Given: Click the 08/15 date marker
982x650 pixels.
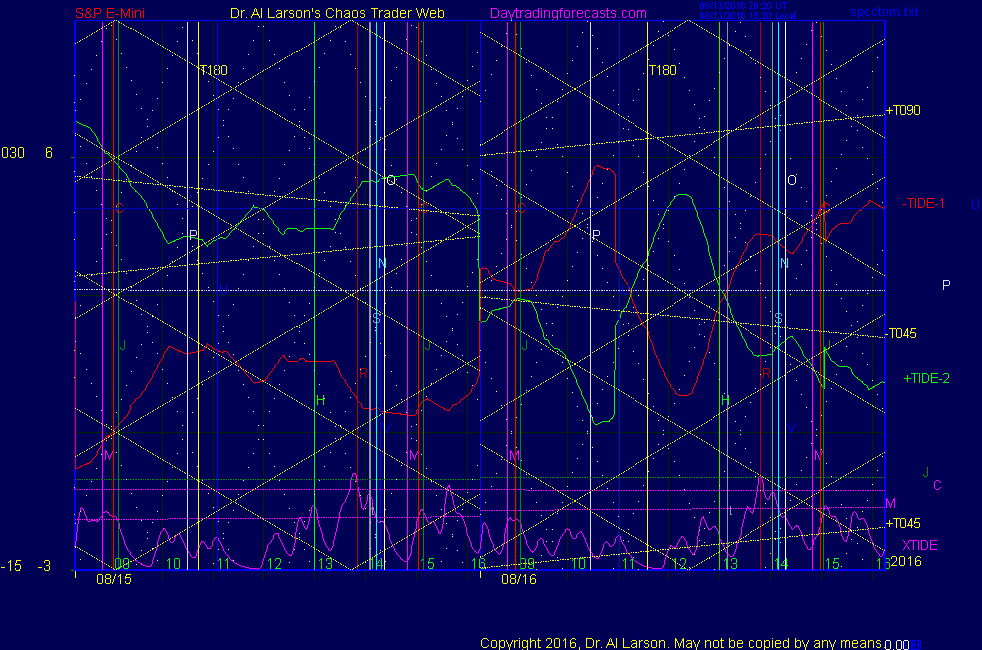Looking at the screenshot, I should point(113,578).
